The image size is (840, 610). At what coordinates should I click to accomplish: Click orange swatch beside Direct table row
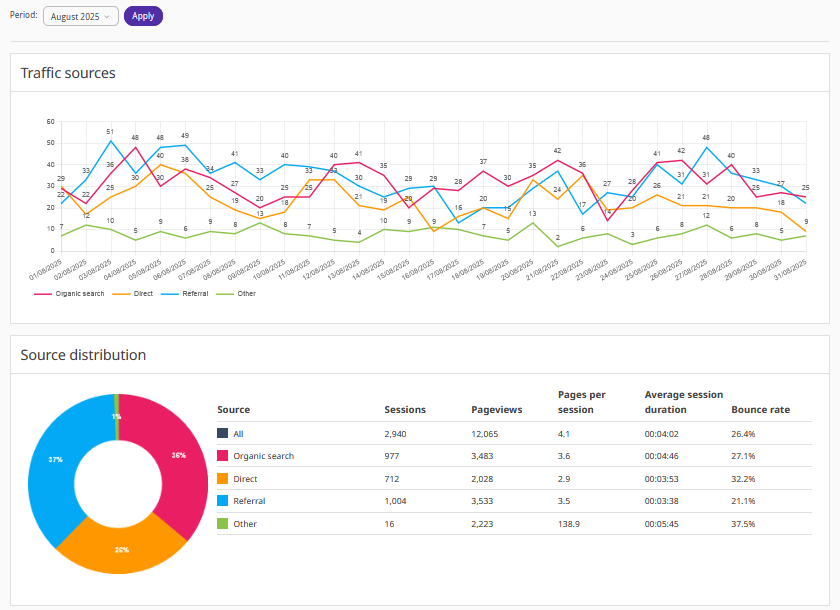pos(222,479)
